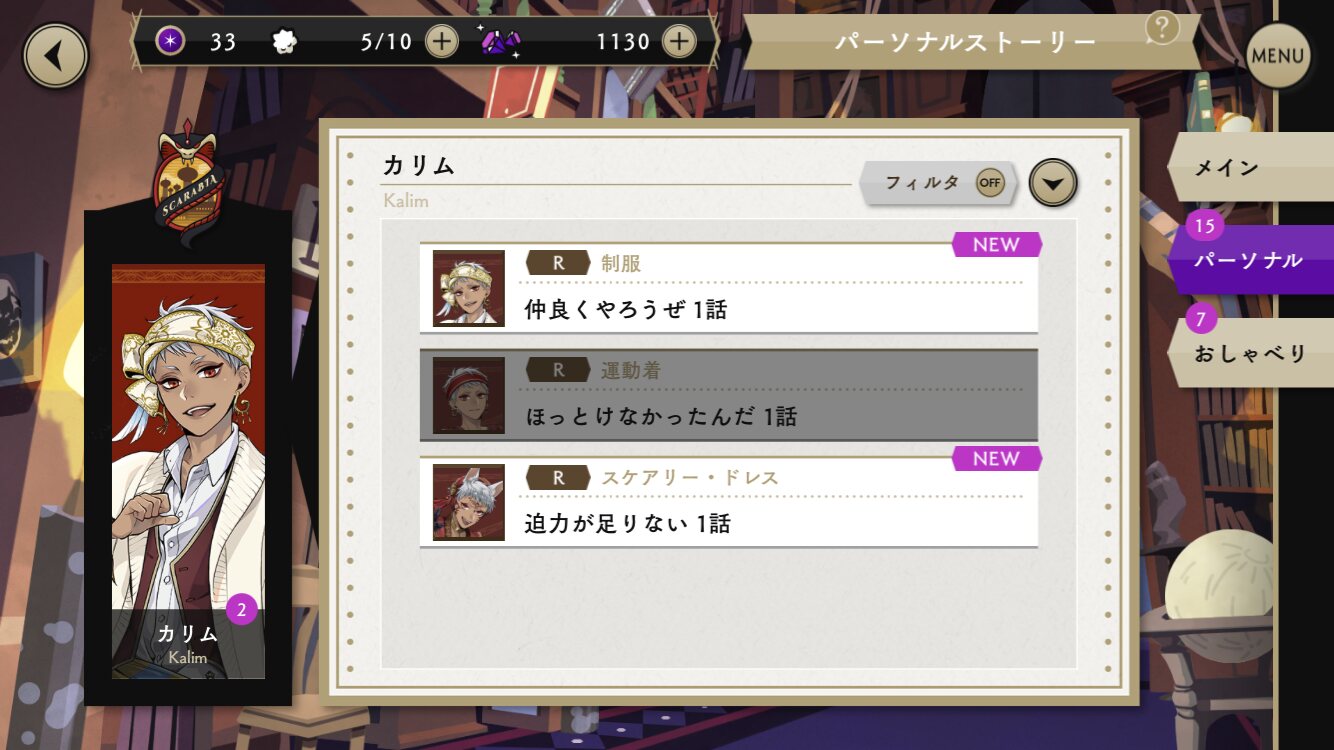1334x750 pixels.
Task: Open story ほっとけなかったんだ 1話
Action: pos(729,395)
